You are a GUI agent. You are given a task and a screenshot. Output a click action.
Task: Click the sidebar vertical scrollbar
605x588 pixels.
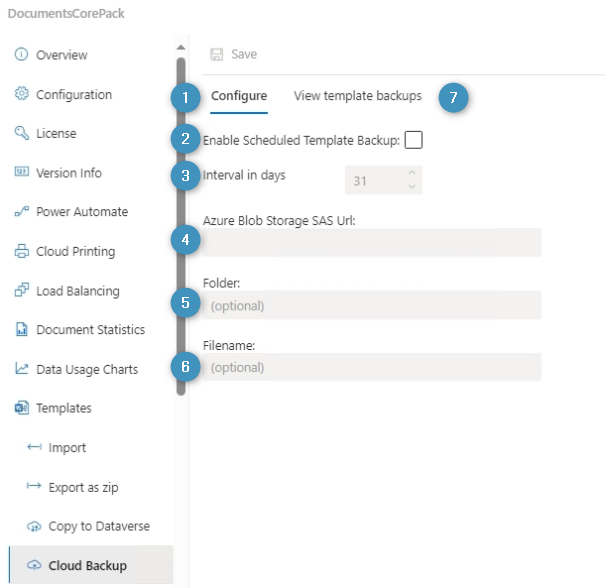click(x=181, y=220)
